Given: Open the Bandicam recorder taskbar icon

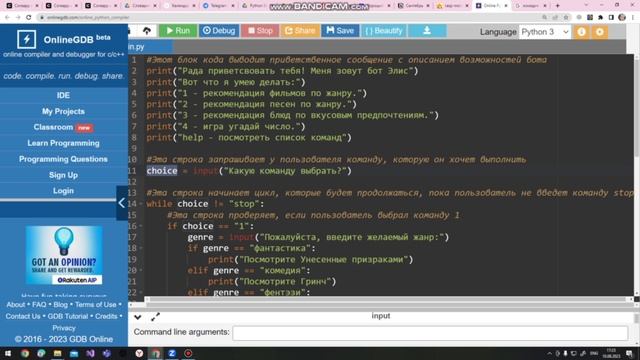Looking at the screenshot, I should point(188,353).
